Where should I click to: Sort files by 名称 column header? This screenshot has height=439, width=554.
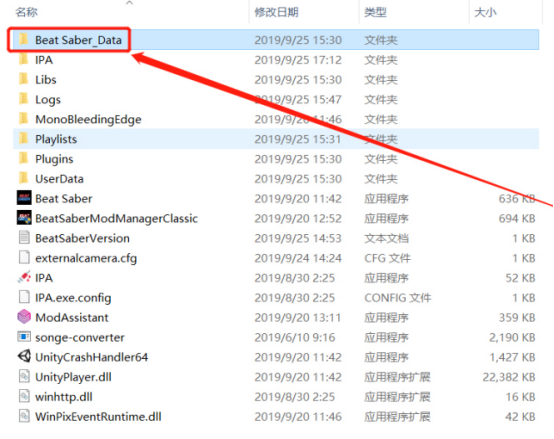tap(26, 12)
